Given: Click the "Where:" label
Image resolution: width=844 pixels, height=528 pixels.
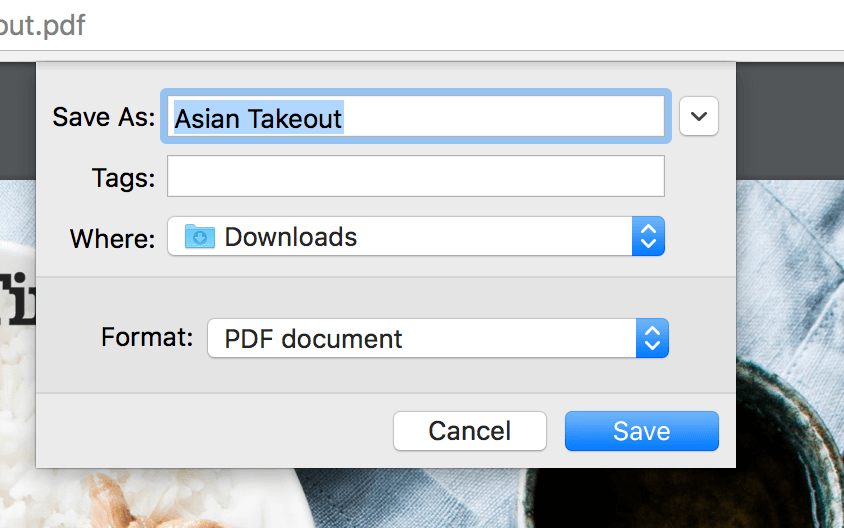Looking at the screenshot, I should 112,238.
